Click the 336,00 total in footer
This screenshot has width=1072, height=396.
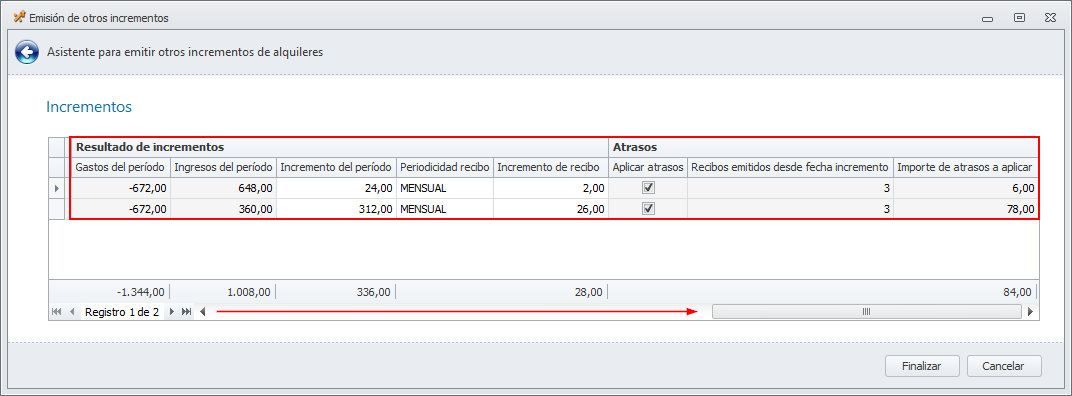tap(373, 292)
